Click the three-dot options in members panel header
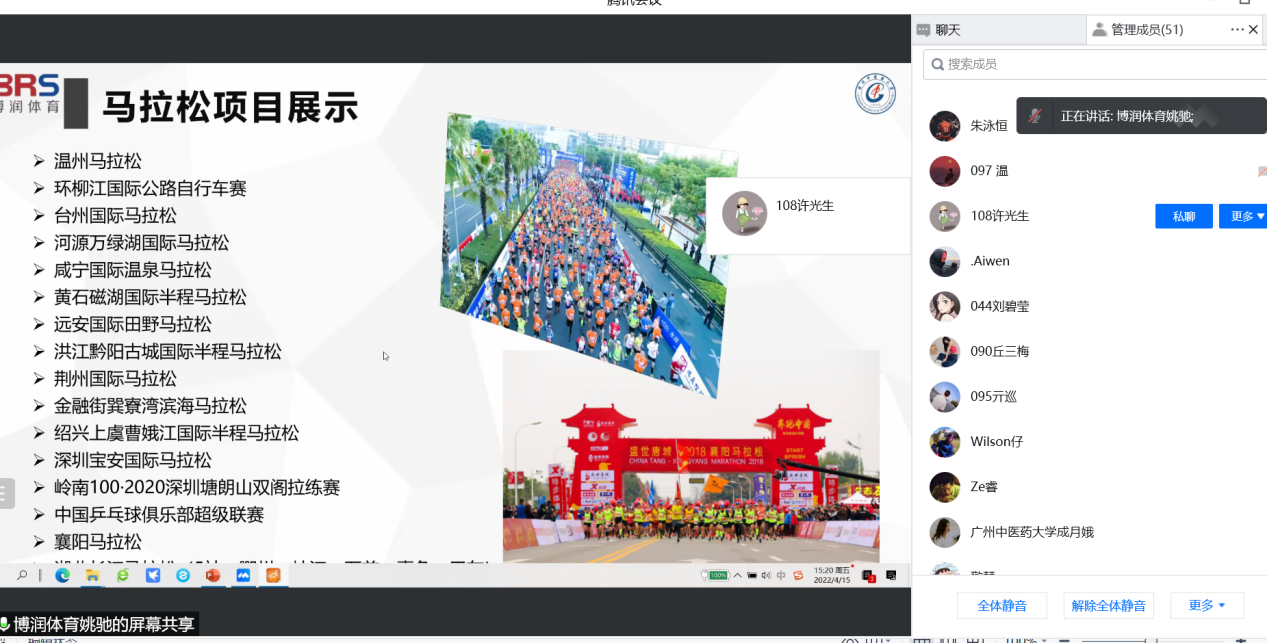Image resolution: width=1267 pixels, height=643 pixels. pyautogui.click(x=1237, y=30)
